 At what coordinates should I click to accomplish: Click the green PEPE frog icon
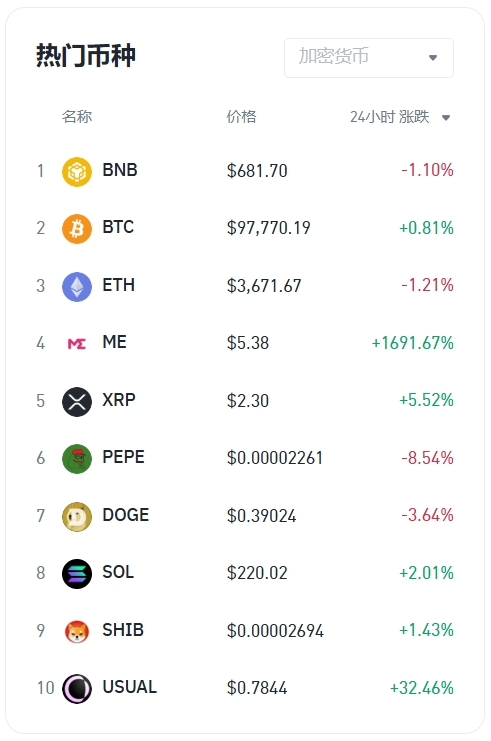(77, 459)
